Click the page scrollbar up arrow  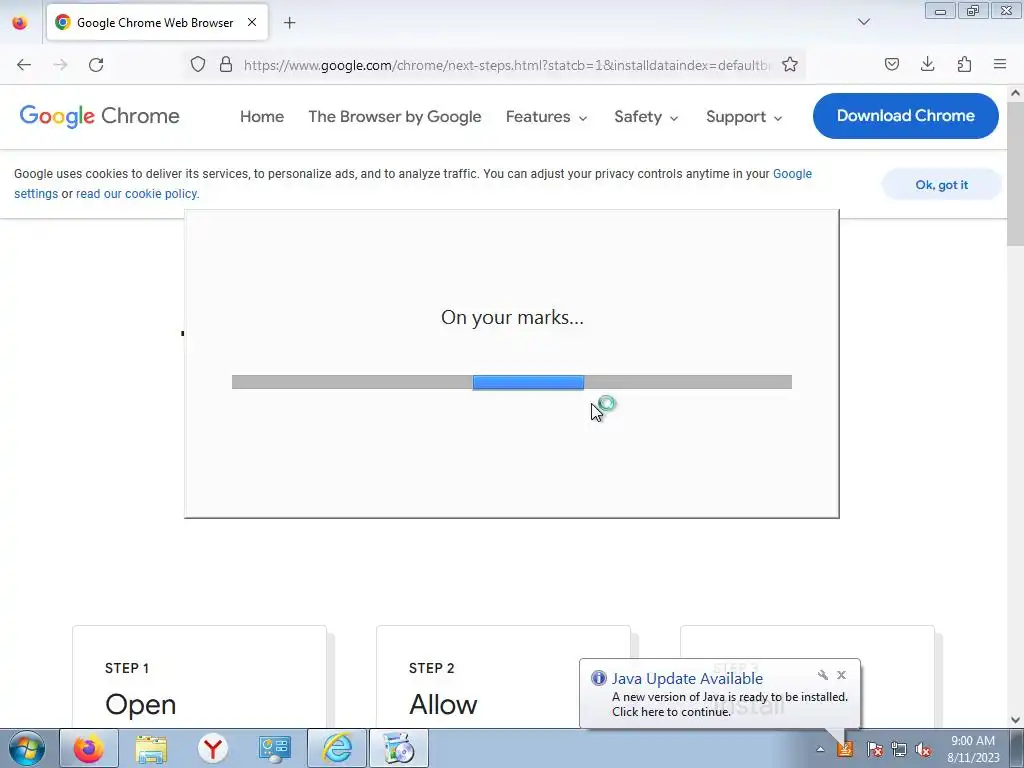click(1016, 93)
